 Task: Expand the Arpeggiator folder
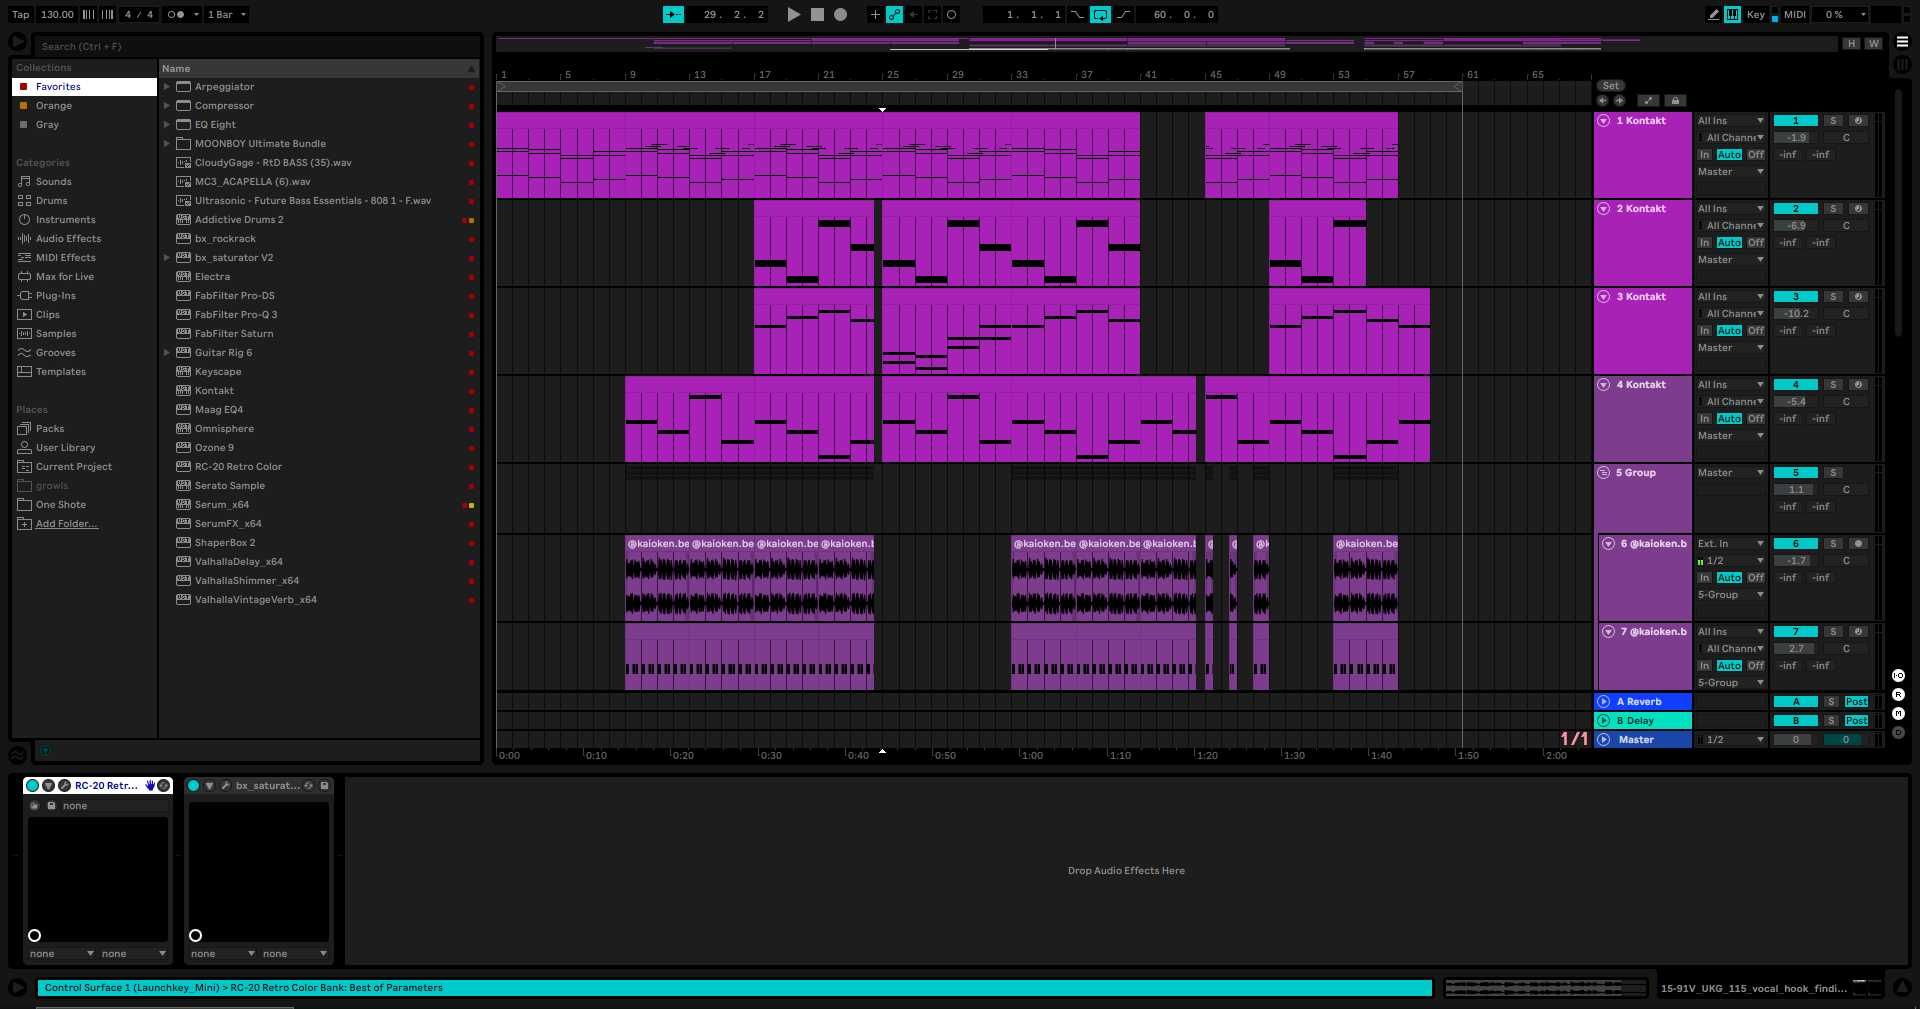pos(167,86)
